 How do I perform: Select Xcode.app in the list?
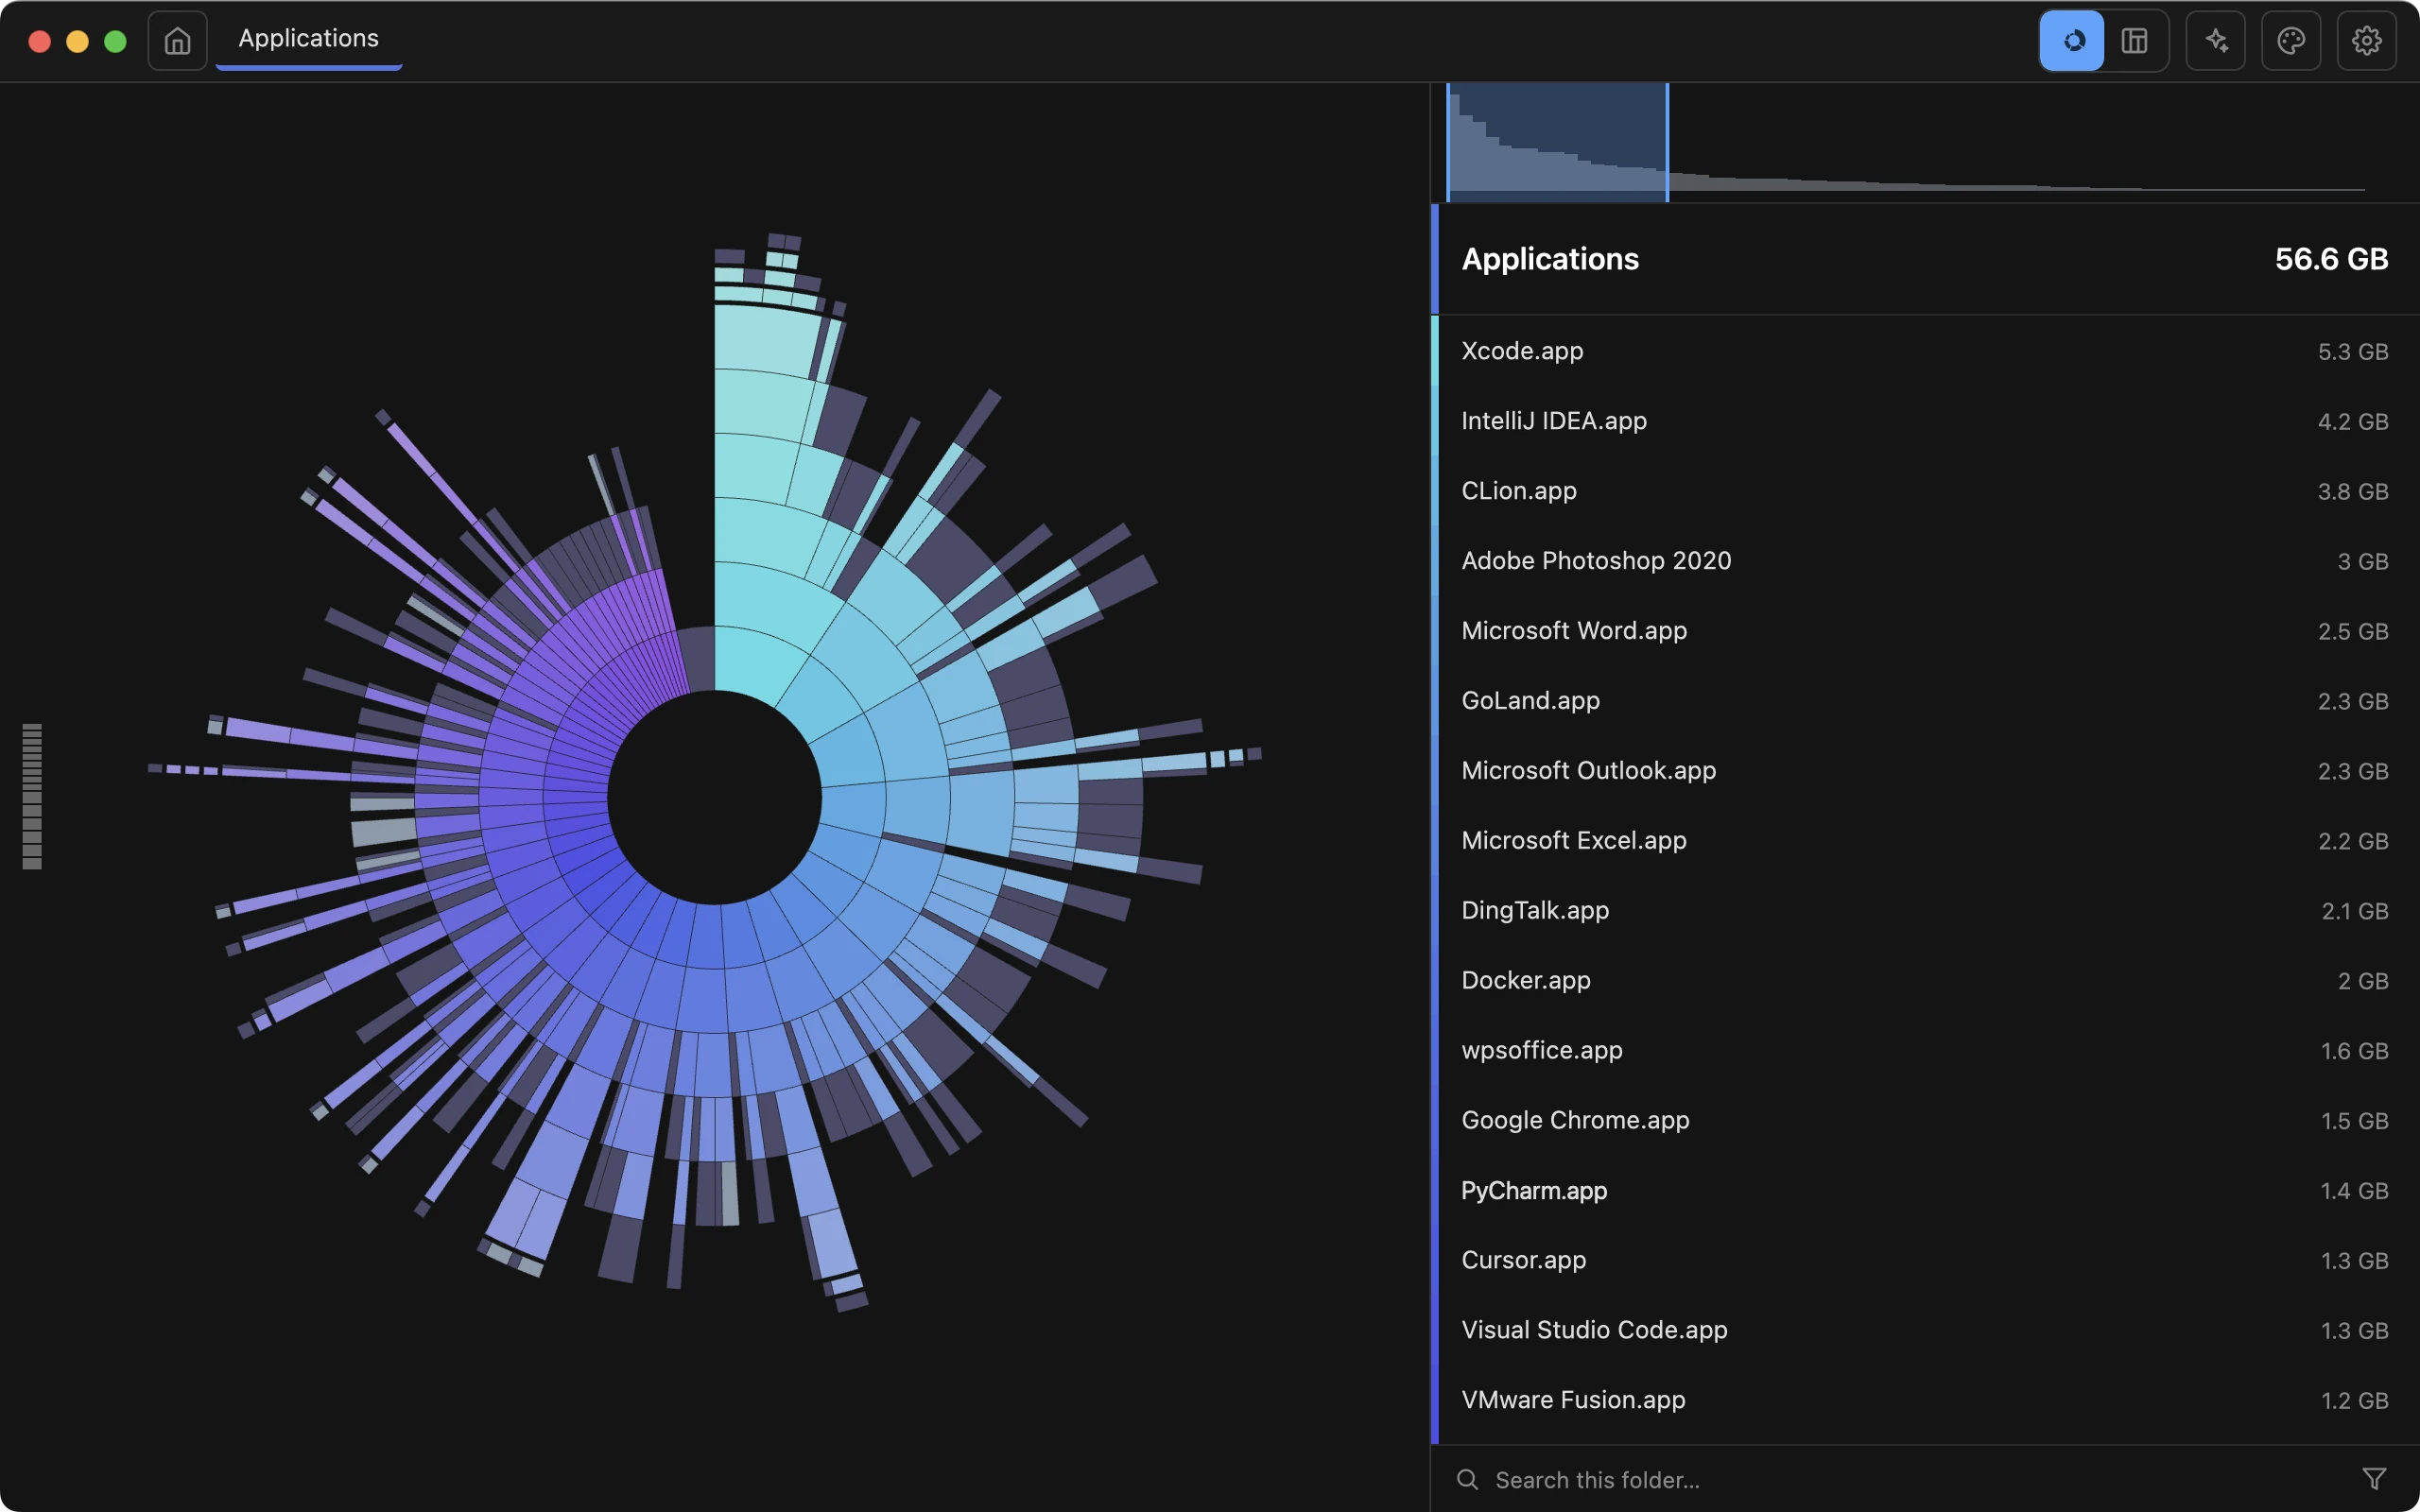1924,351
